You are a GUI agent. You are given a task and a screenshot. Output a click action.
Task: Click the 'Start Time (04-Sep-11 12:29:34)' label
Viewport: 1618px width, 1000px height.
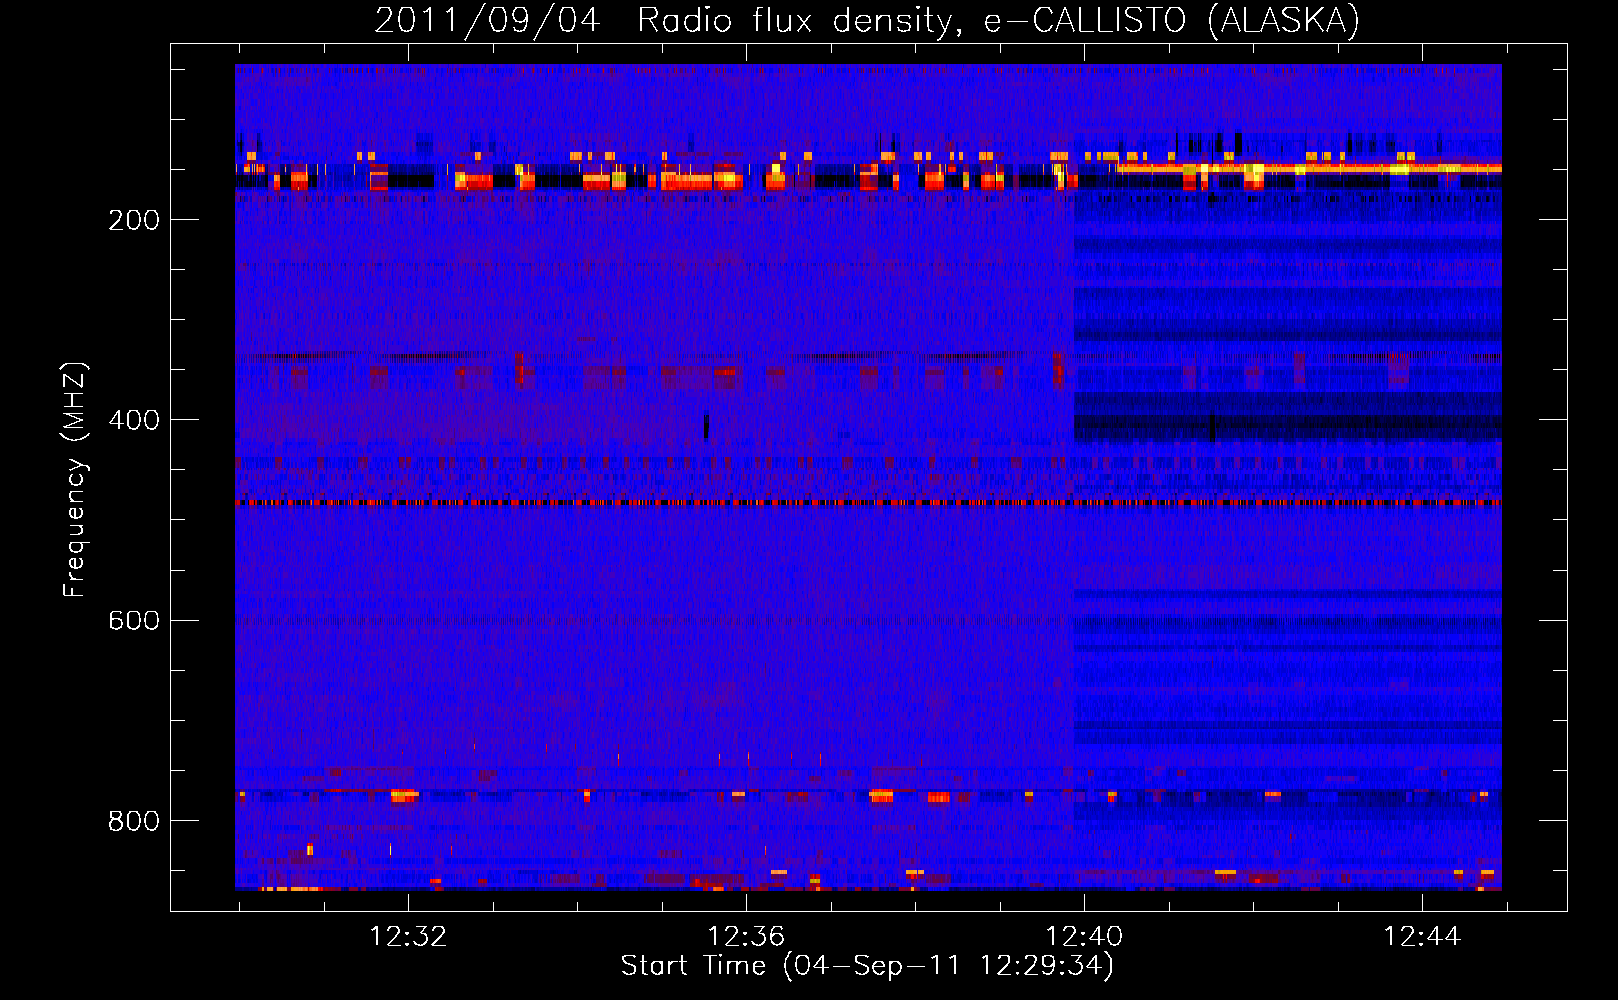pyautogui.click(x=867, y=966)
